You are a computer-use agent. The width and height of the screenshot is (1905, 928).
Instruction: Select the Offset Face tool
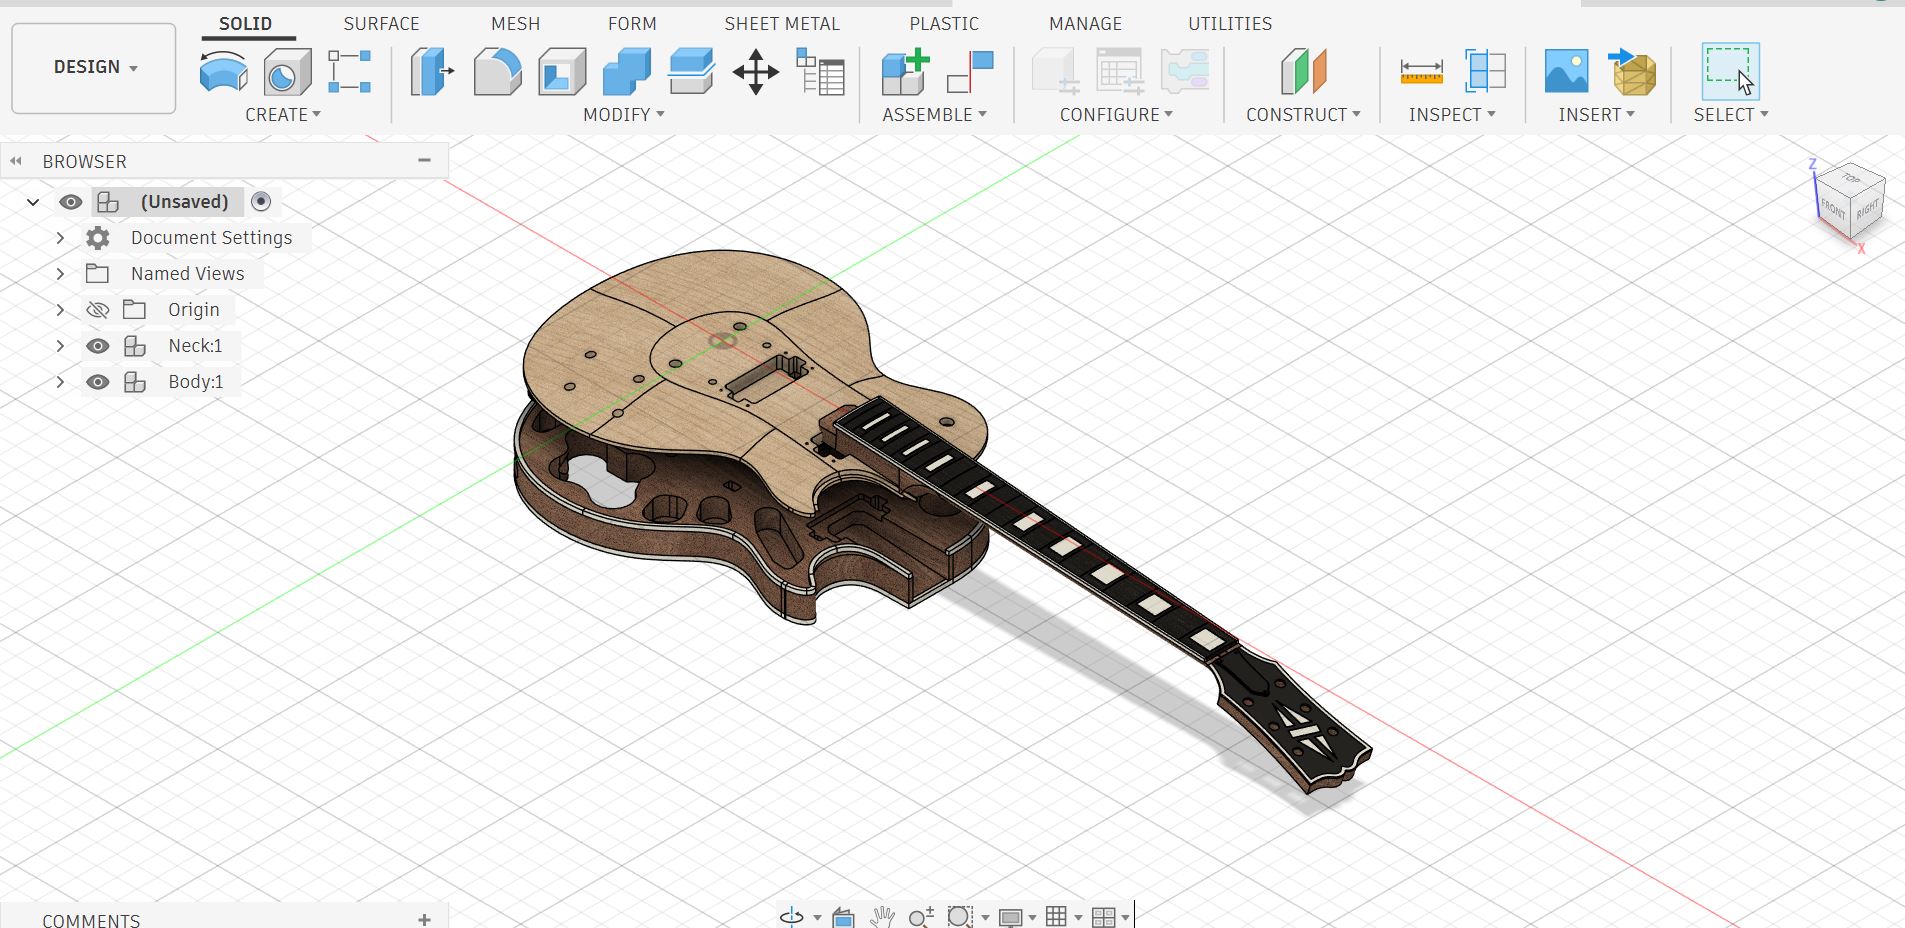(691, 72)
